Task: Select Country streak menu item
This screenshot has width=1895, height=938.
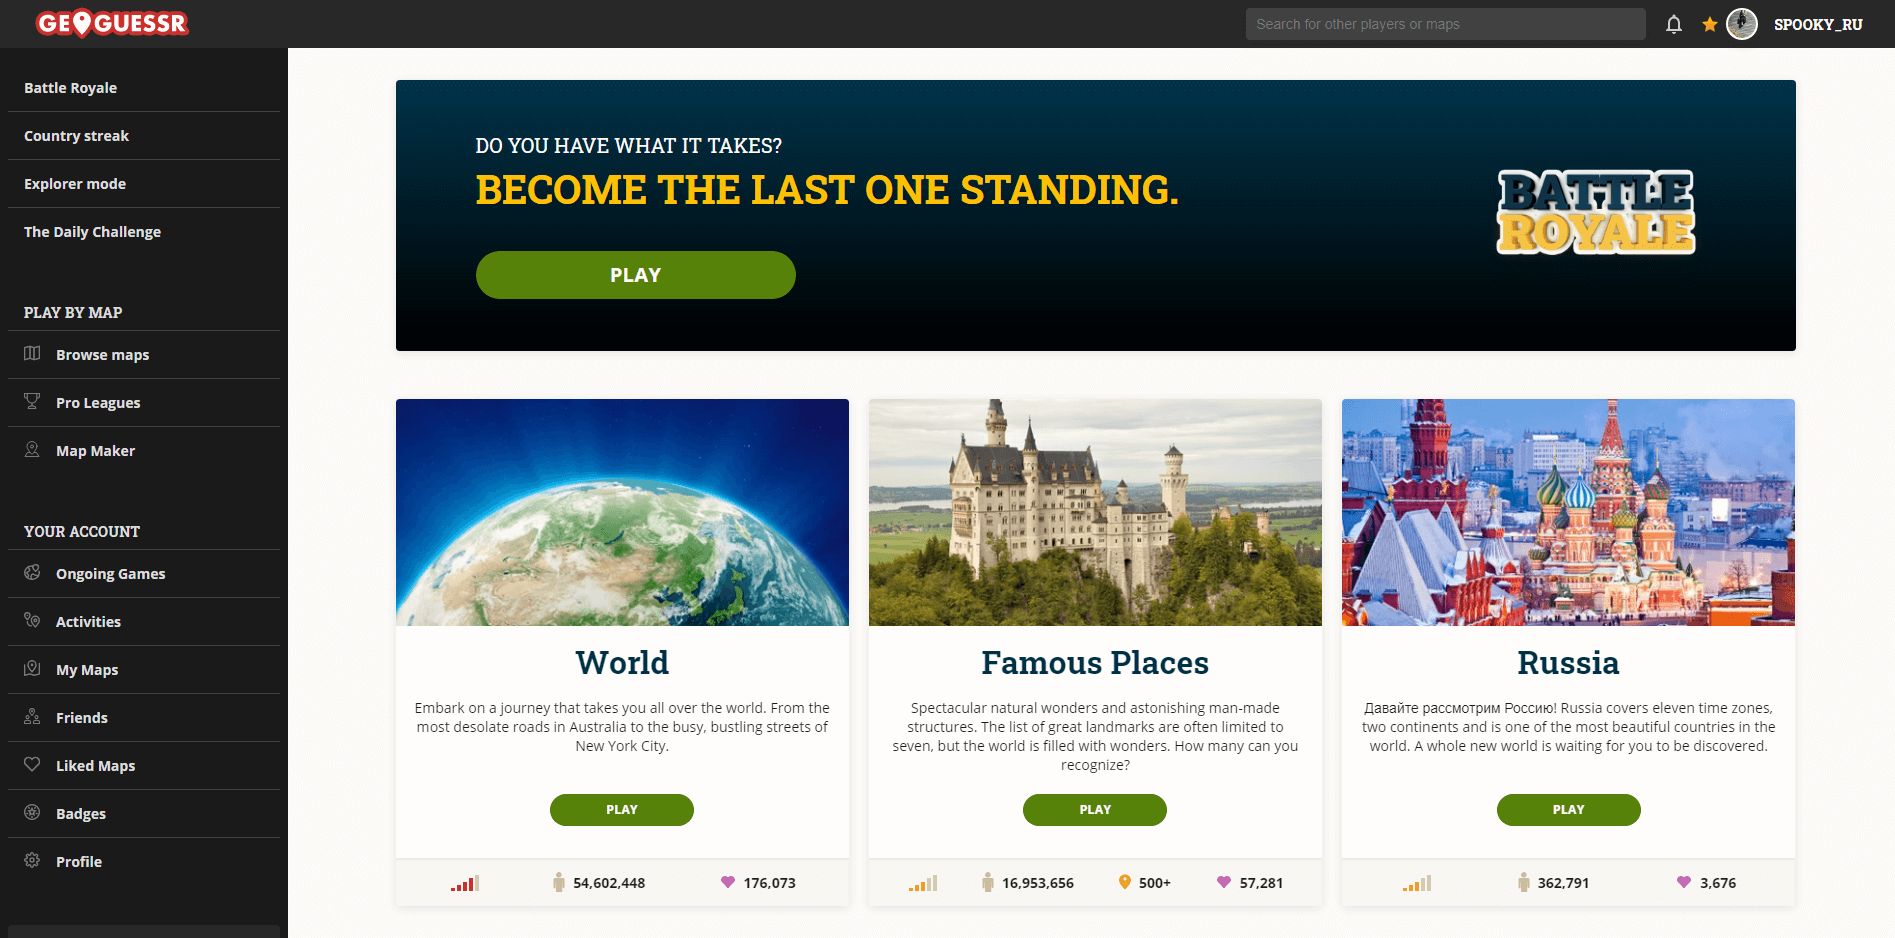Action: 144,136
